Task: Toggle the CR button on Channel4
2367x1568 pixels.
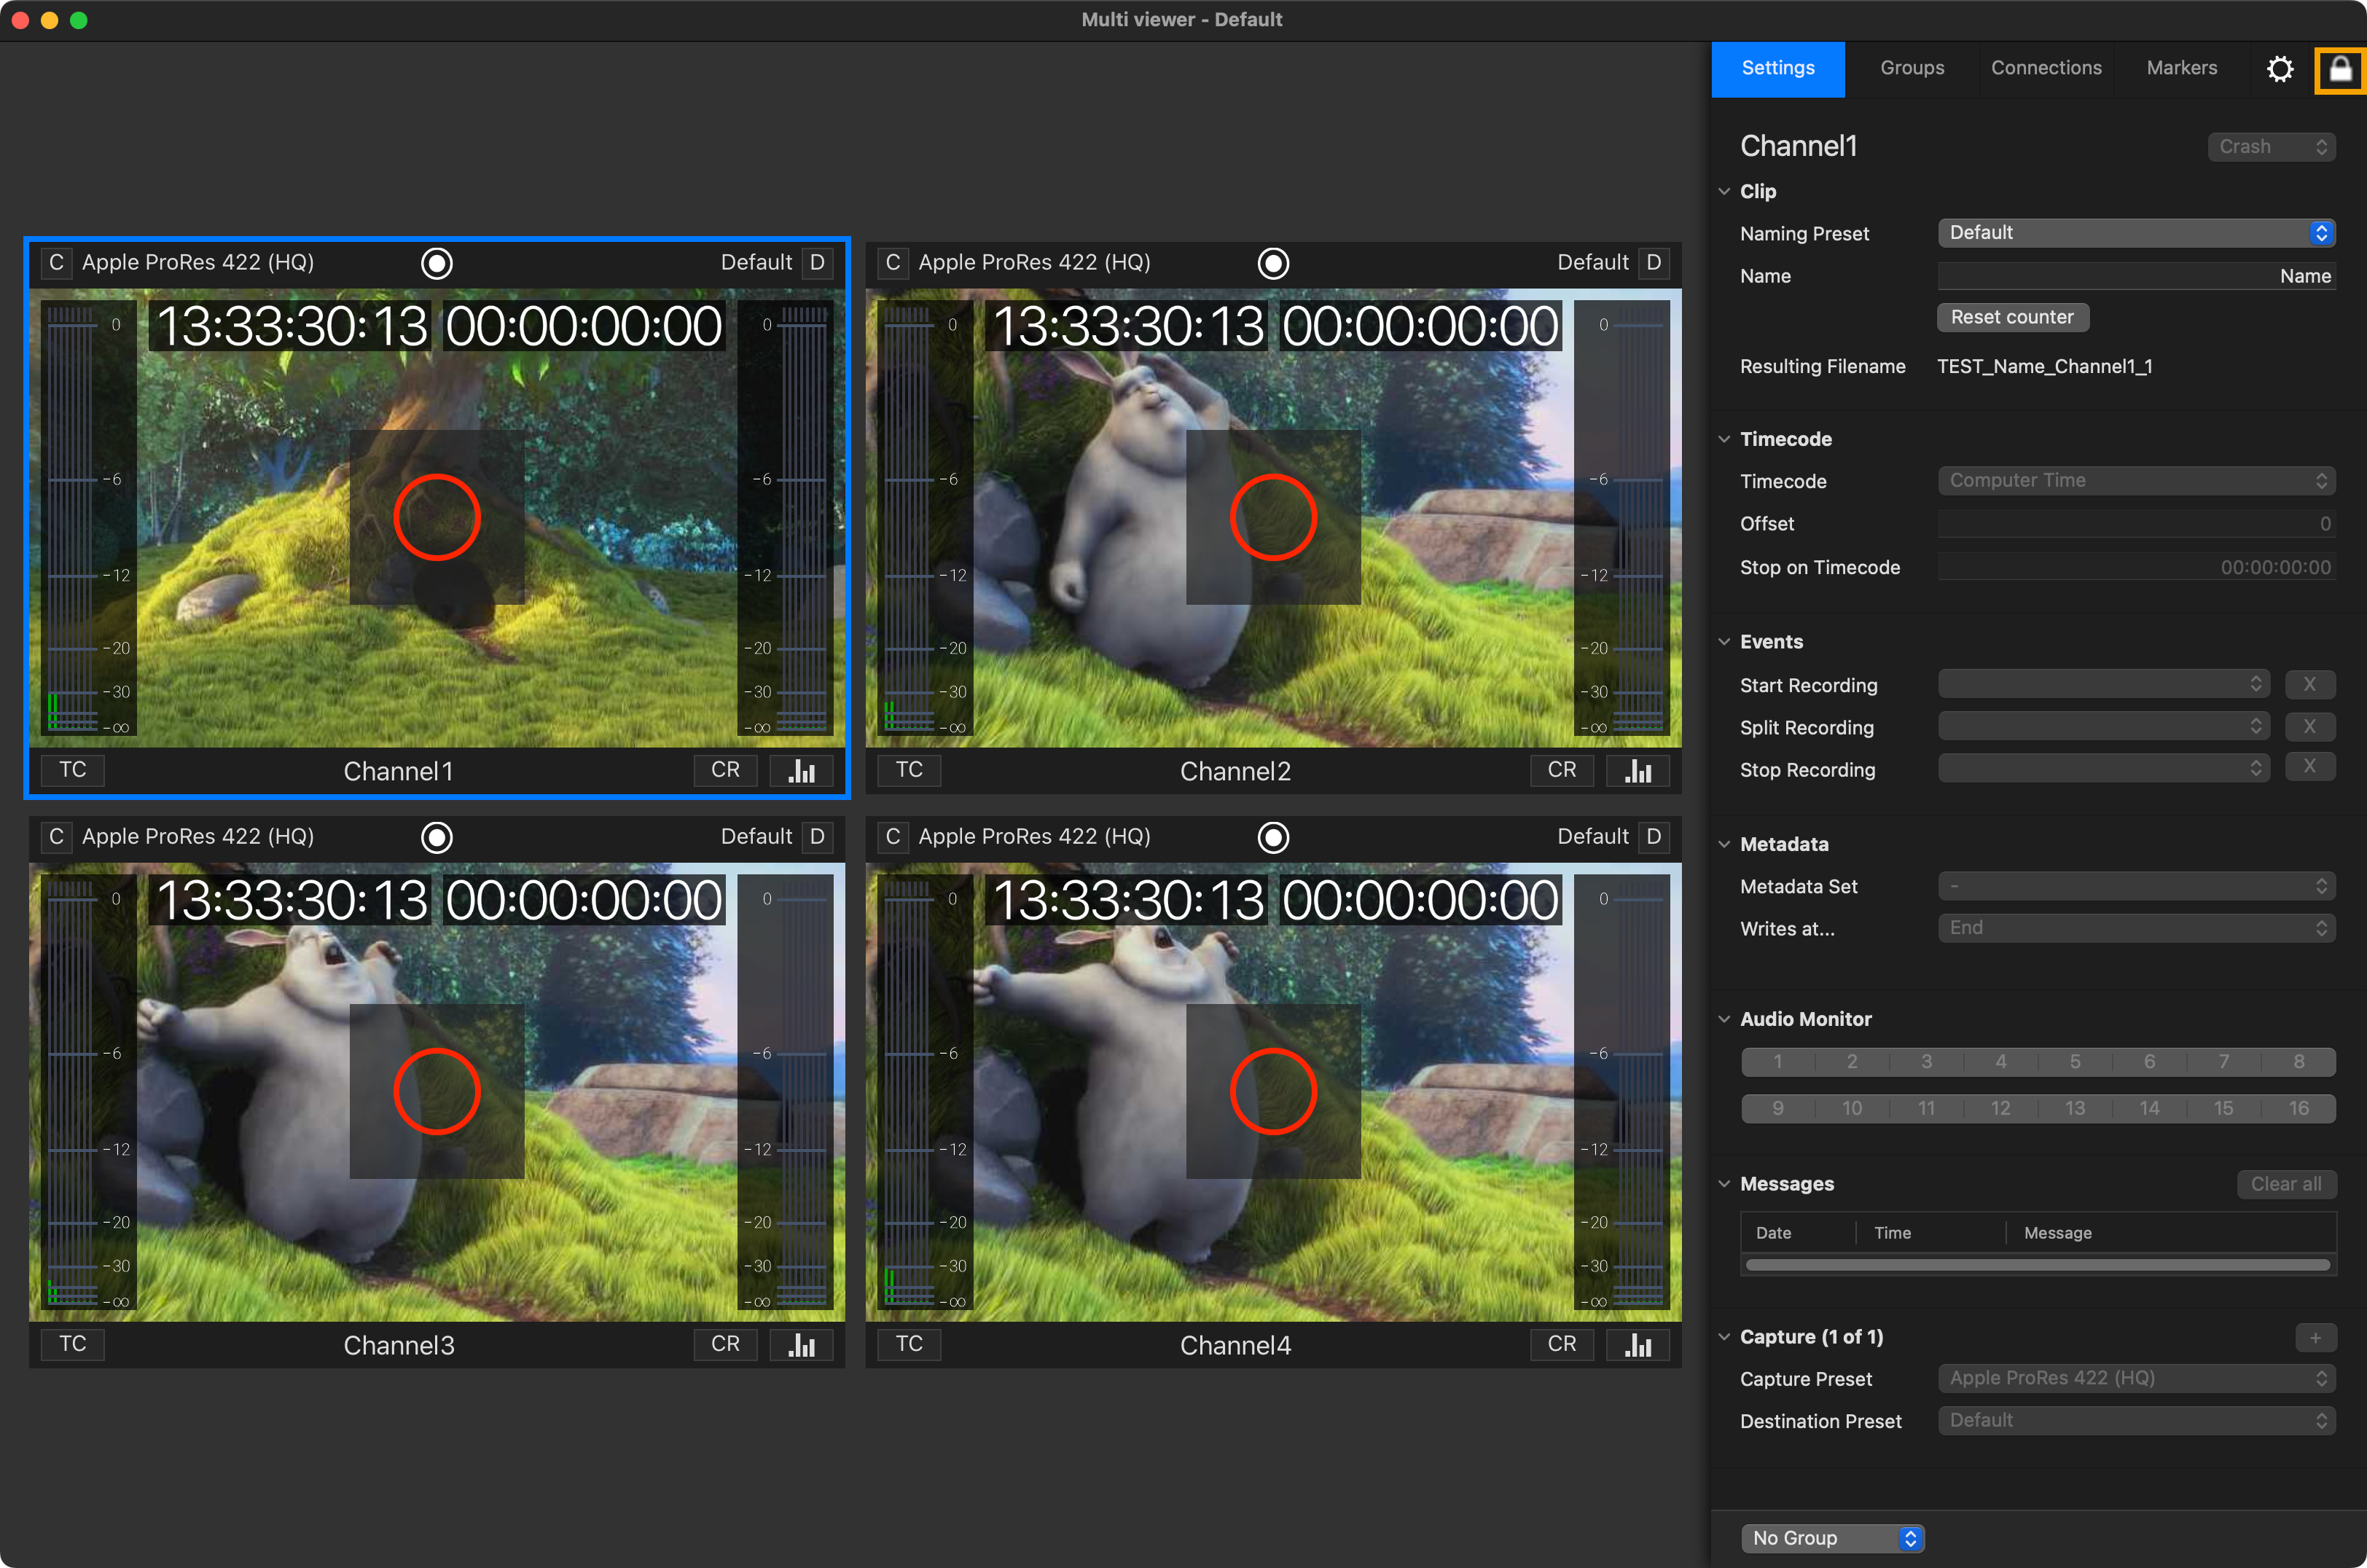Action: coord(1561,1344)
